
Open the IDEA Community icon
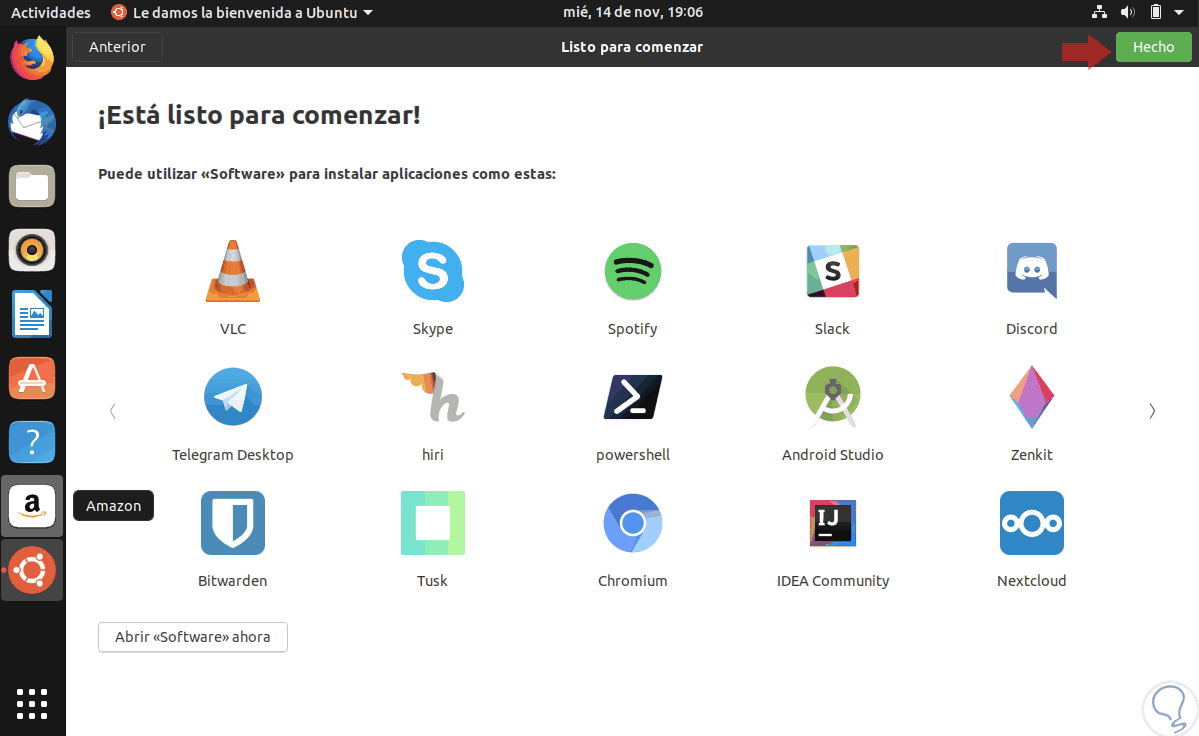click(832, 523)
